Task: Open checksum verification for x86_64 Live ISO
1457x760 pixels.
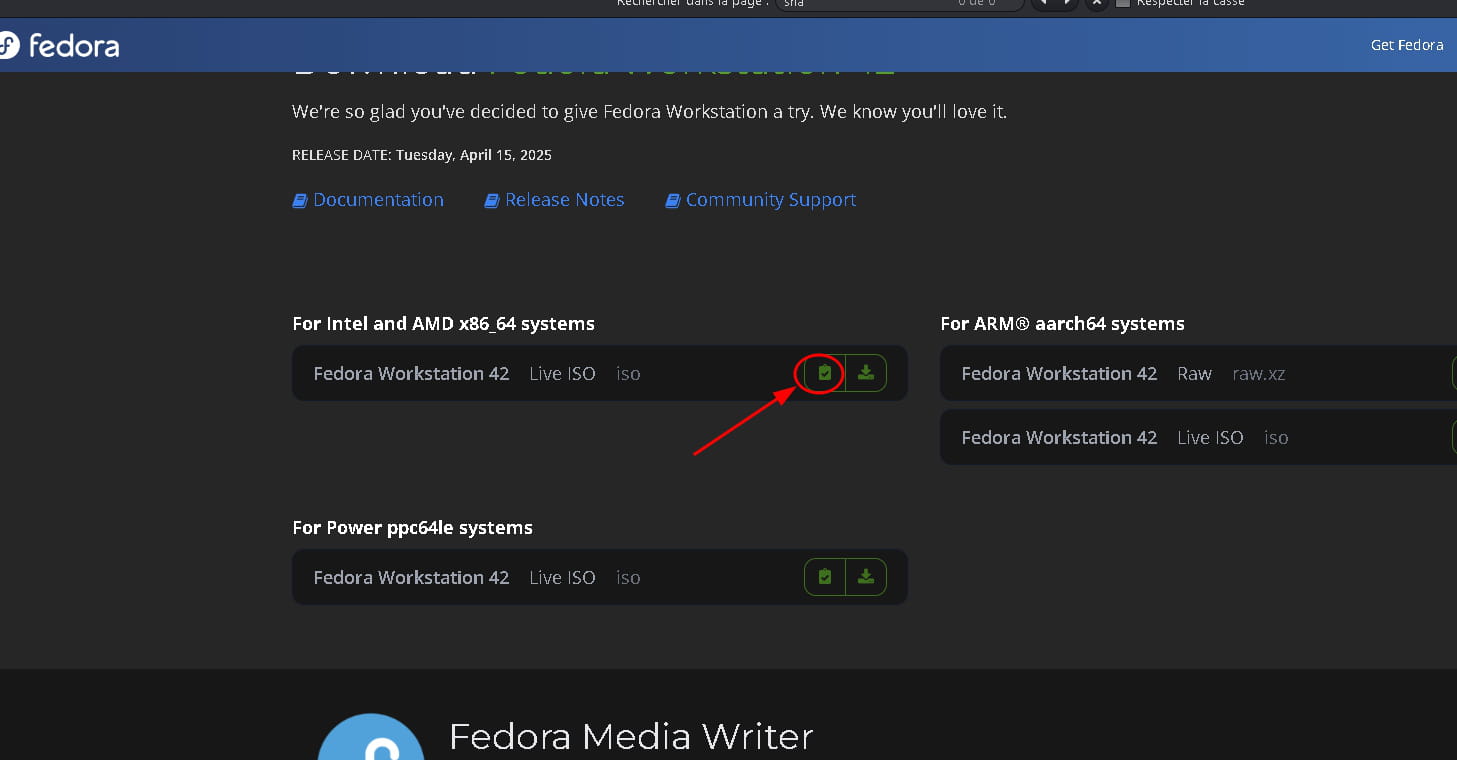Action: [825, 373]
